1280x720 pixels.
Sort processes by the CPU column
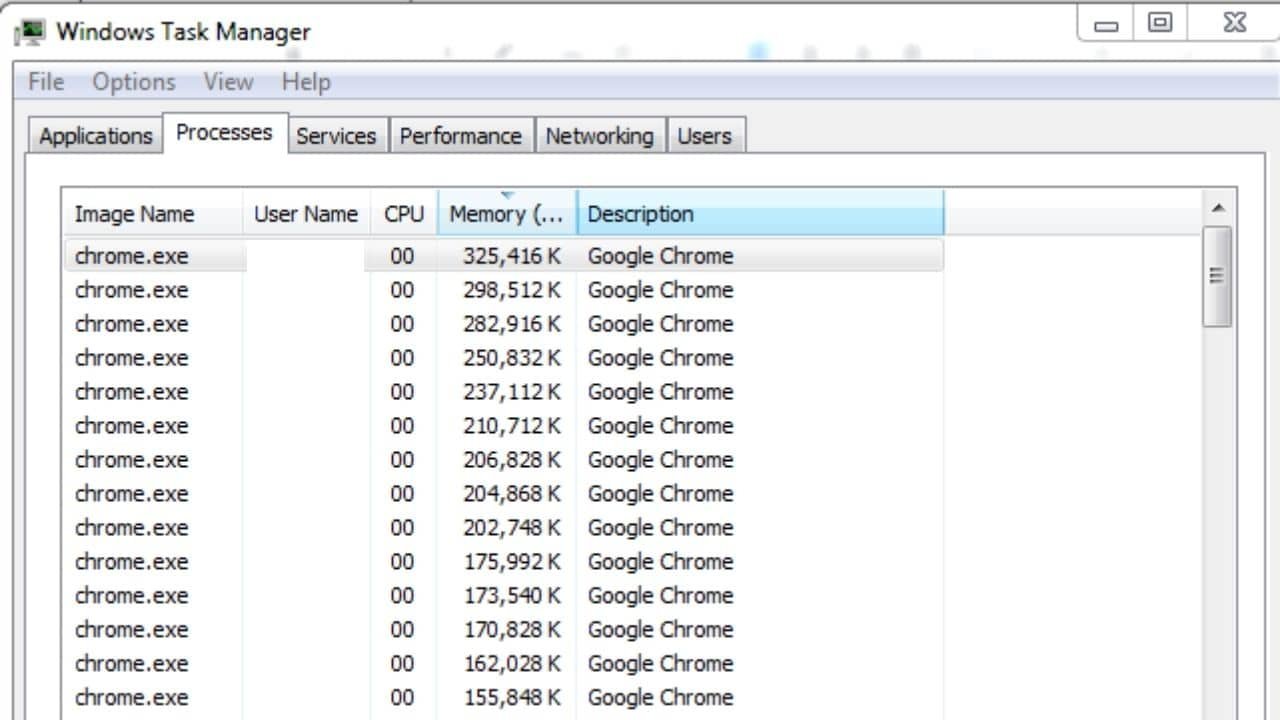tap(404, 213)
